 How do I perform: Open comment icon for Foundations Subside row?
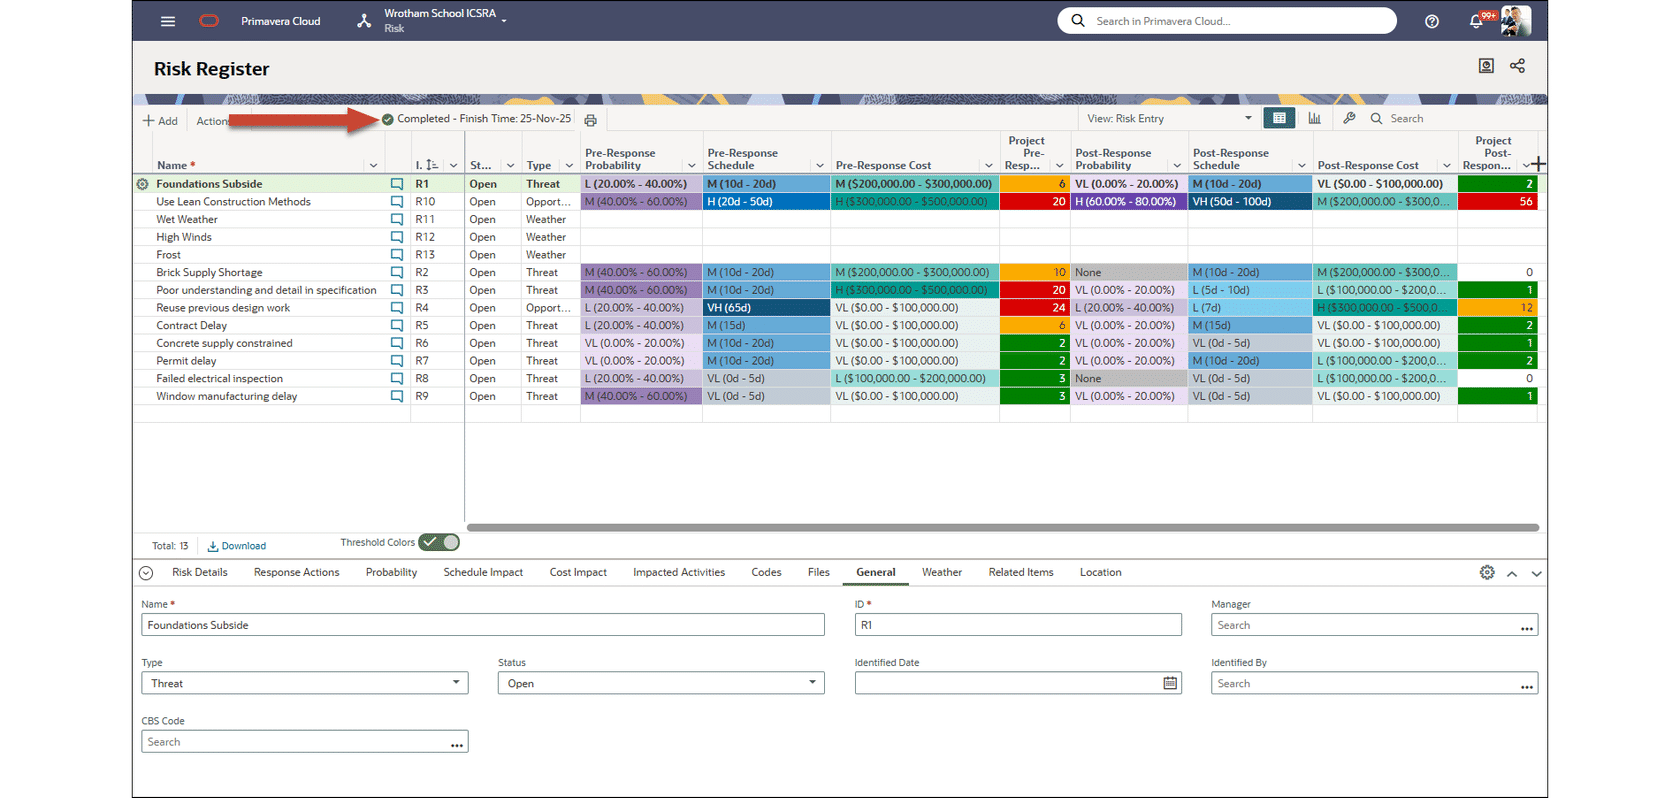tap(397, 184)
